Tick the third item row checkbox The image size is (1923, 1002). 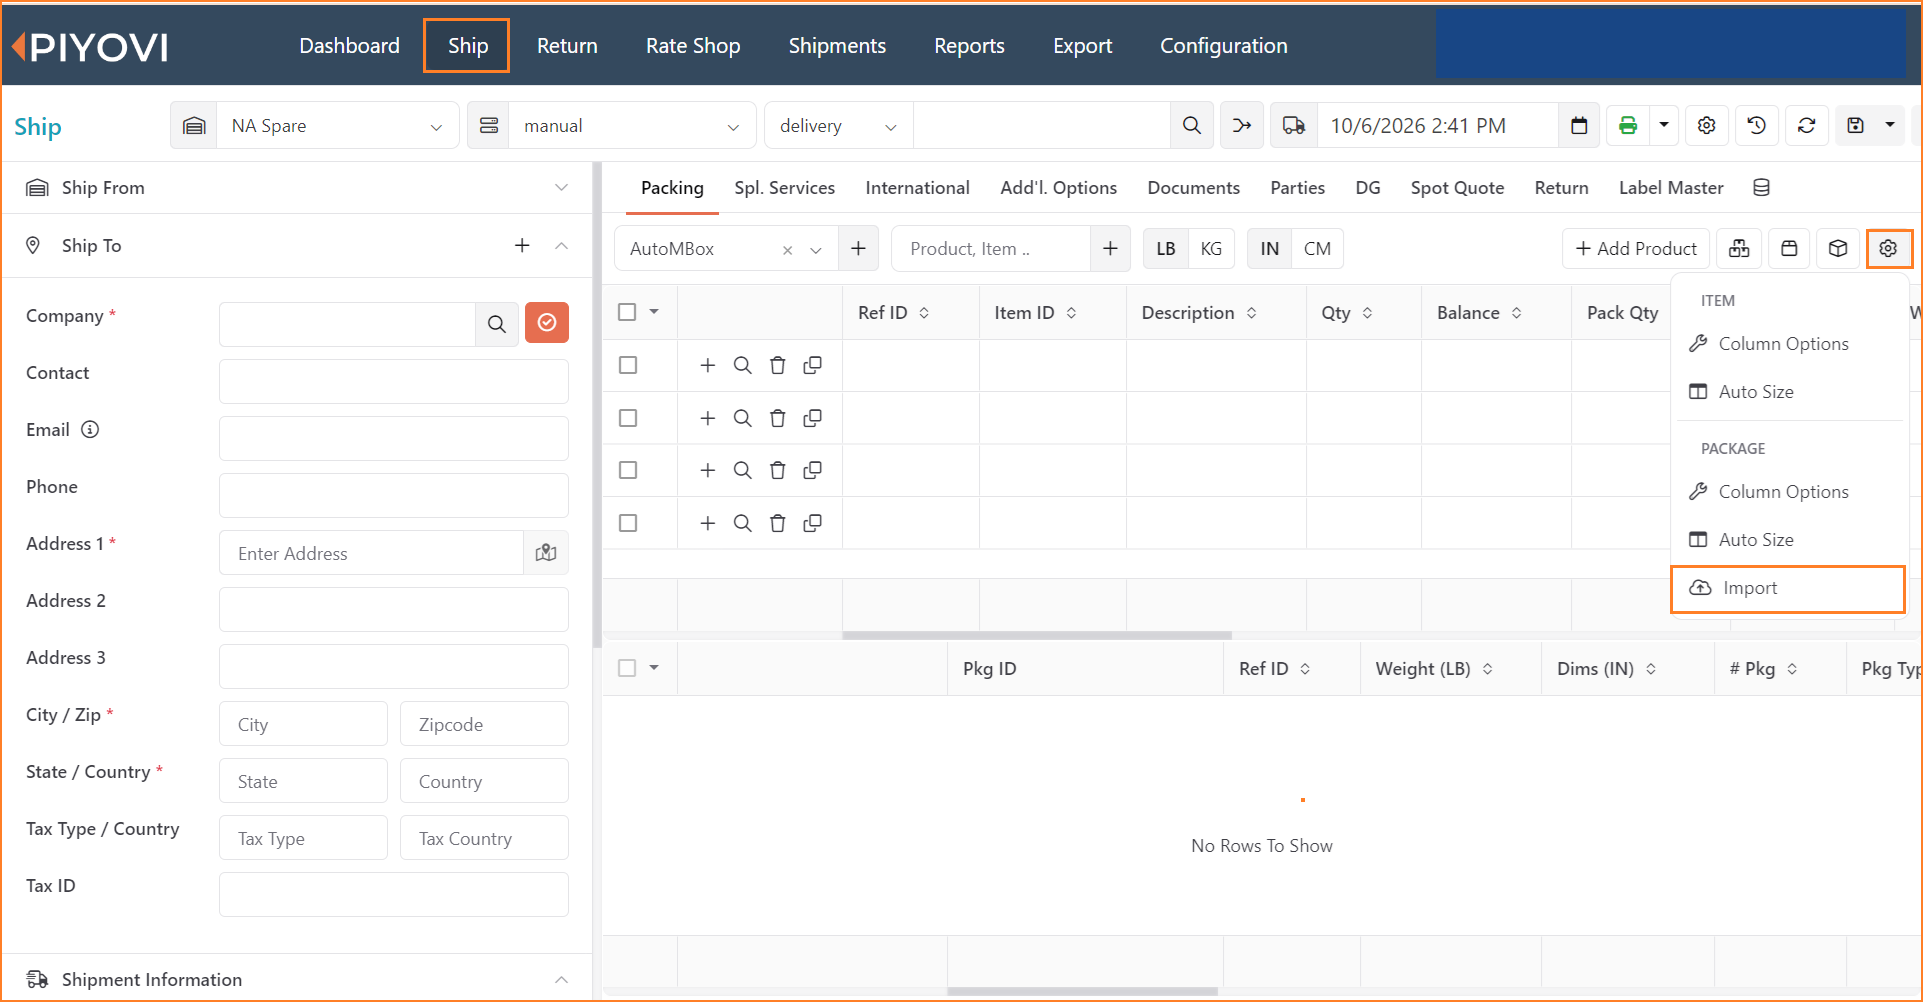(628, 470)
